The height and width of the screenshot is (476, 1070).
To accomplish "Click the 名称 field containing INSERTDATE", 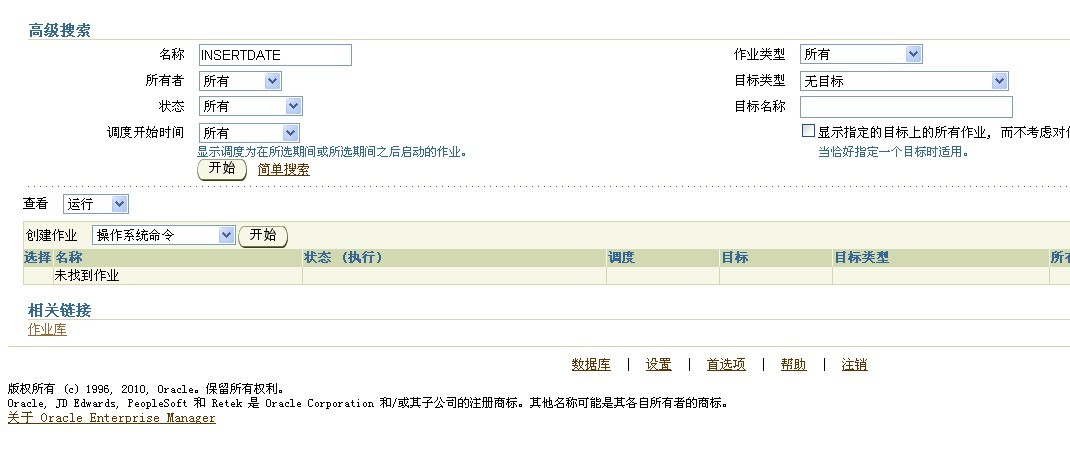I will pyautogui.click(x=275, y=55).
